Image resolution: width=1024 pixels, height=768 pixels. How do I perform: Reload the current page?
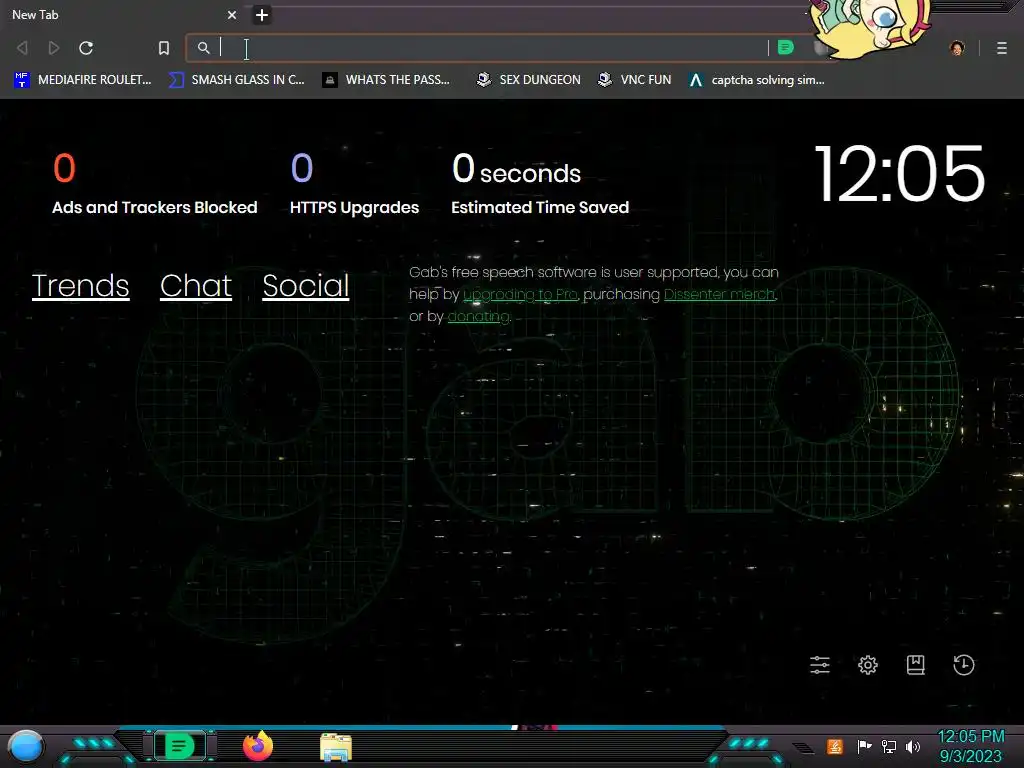[x=86, y=48]
